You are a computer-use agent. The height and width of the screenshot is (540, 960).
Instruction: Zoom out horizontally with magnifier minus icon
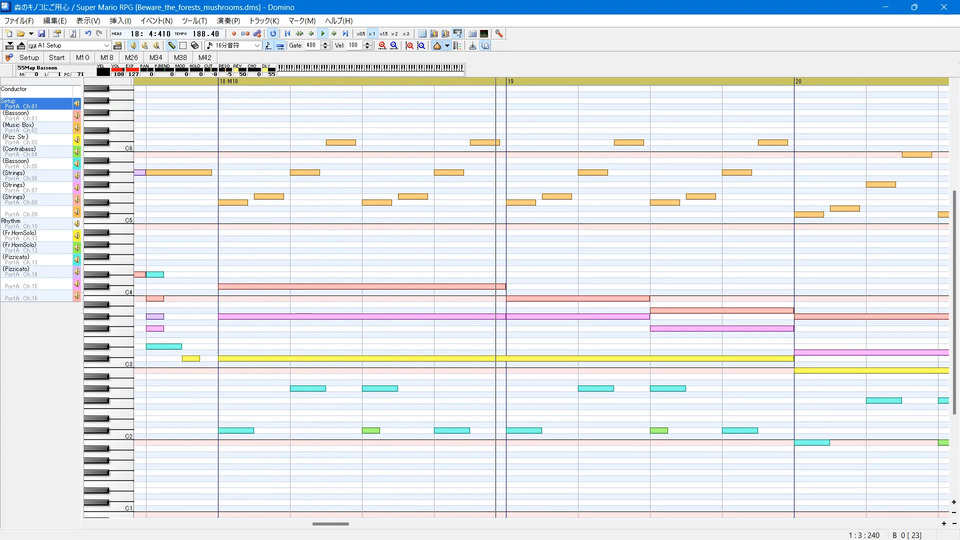coord(394,45)
